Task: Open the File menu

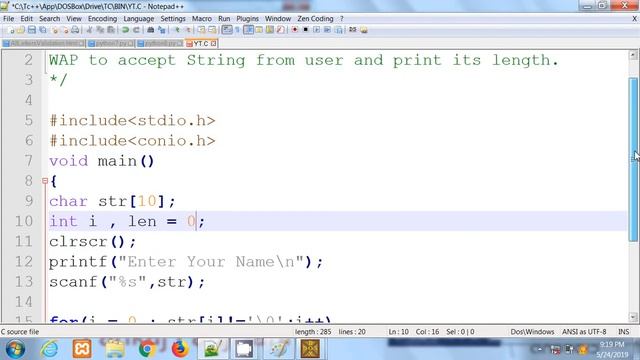Action: (9, 19)
